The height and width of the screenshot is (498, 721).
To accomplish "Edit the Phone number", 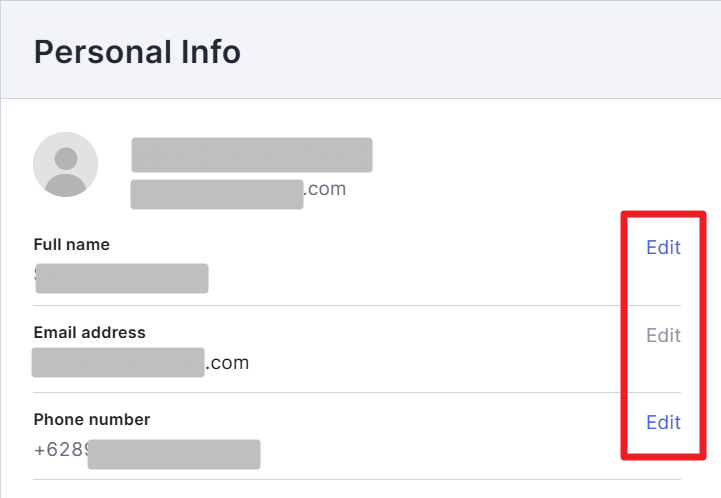I will 663,422.
